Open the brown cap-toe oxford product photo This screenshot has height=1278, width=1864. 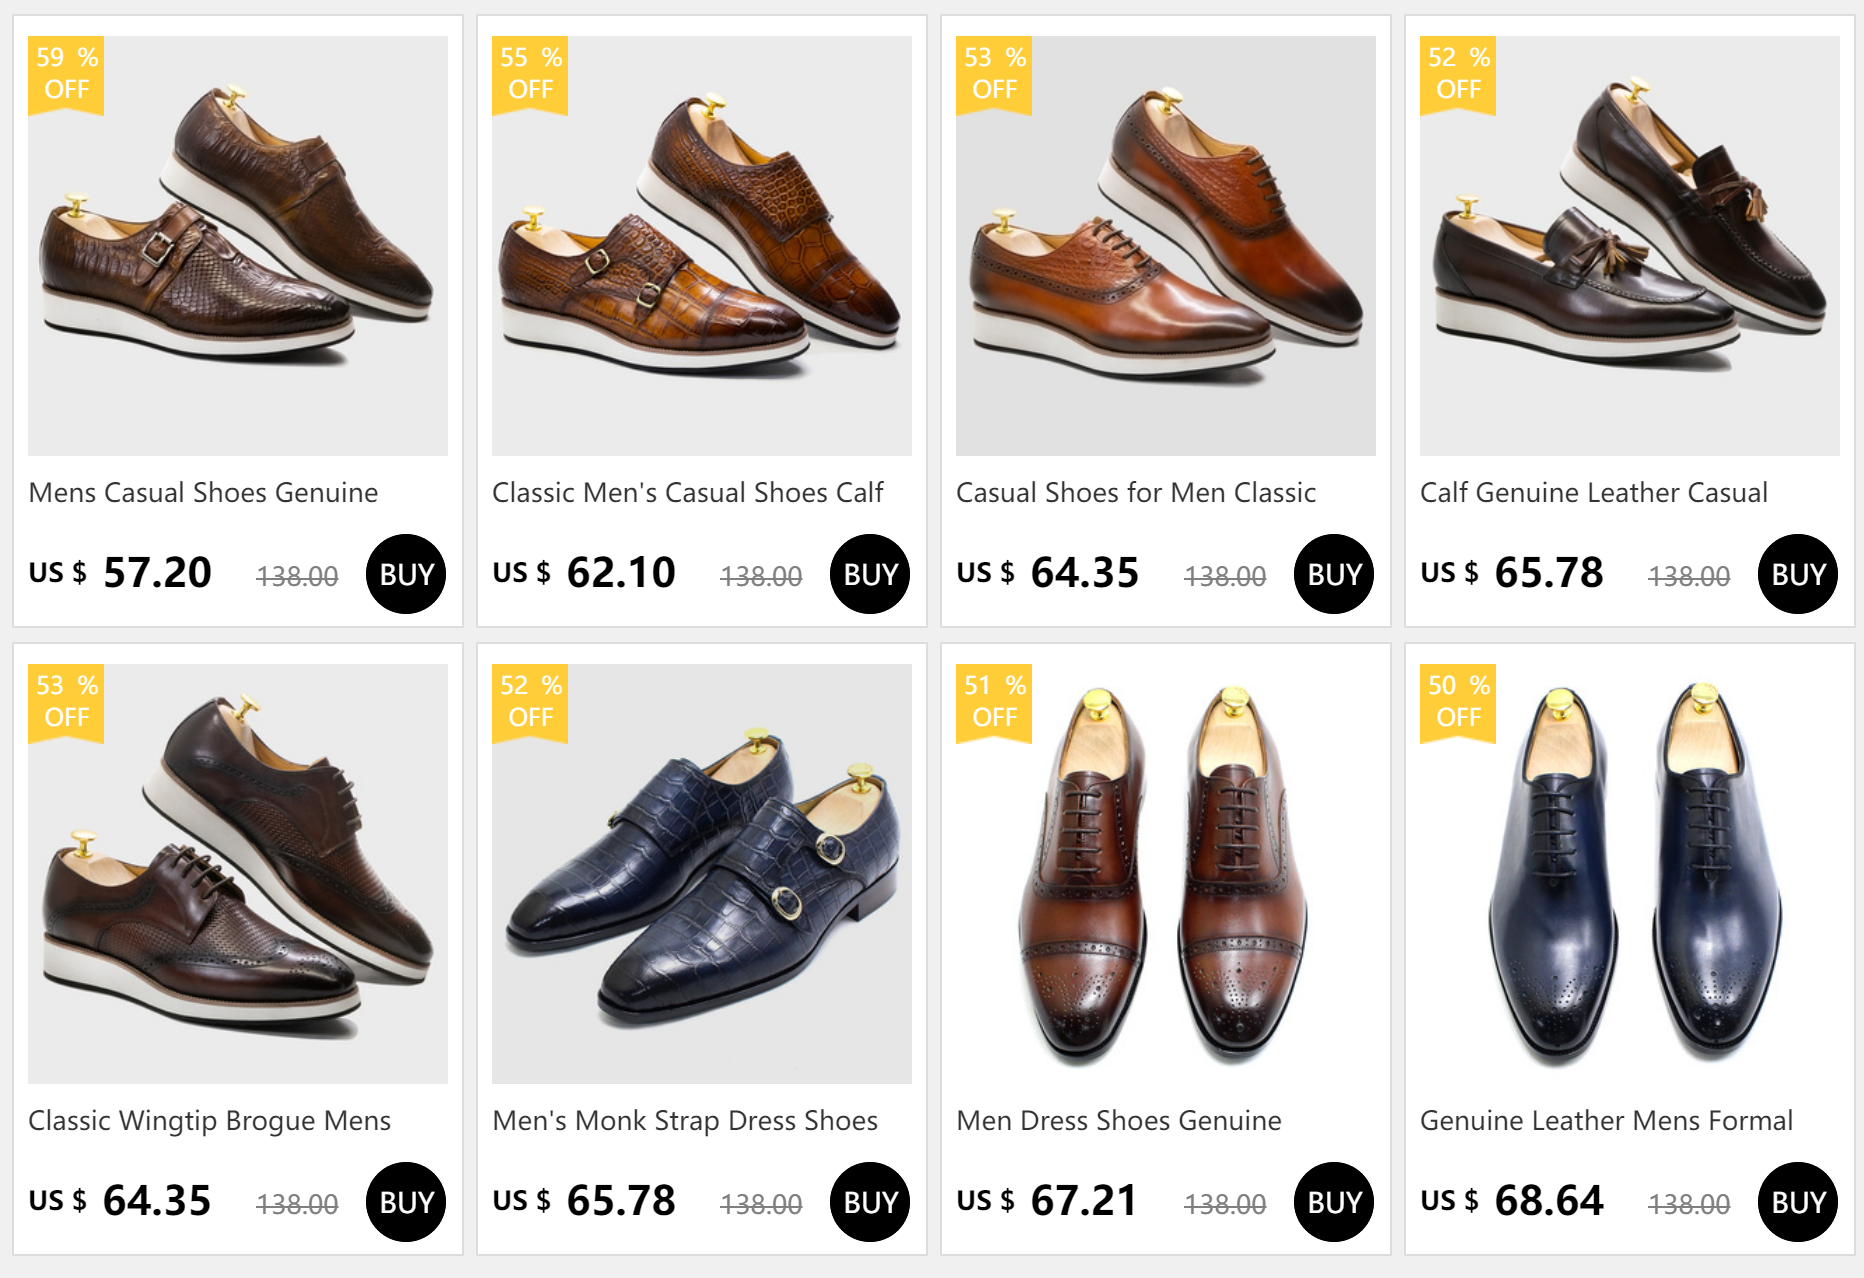[1166, 874]
